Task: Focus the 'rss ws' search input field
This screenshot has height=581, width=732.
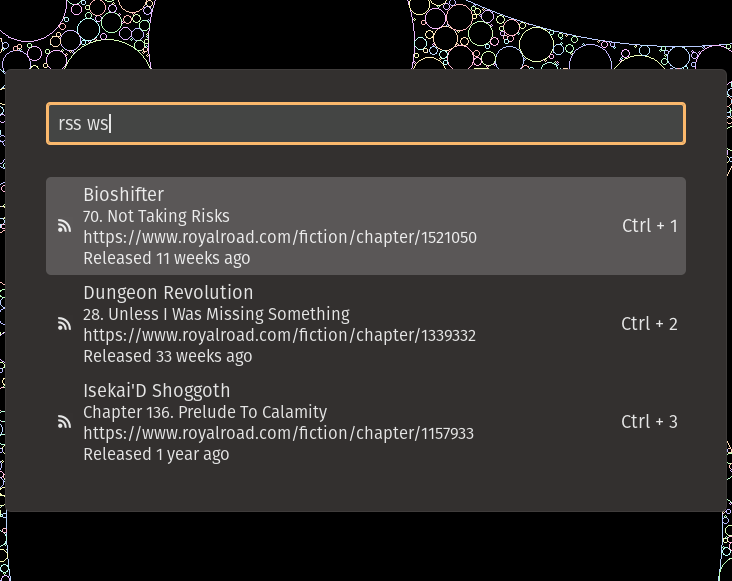Action: [366, 124]
